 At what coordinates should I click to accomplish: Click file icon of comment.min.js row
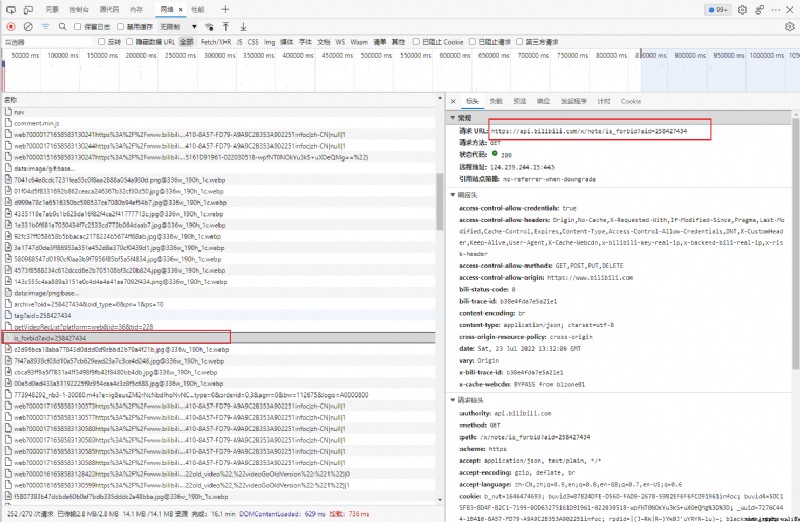pyautogui.click(x=8, y=123)
